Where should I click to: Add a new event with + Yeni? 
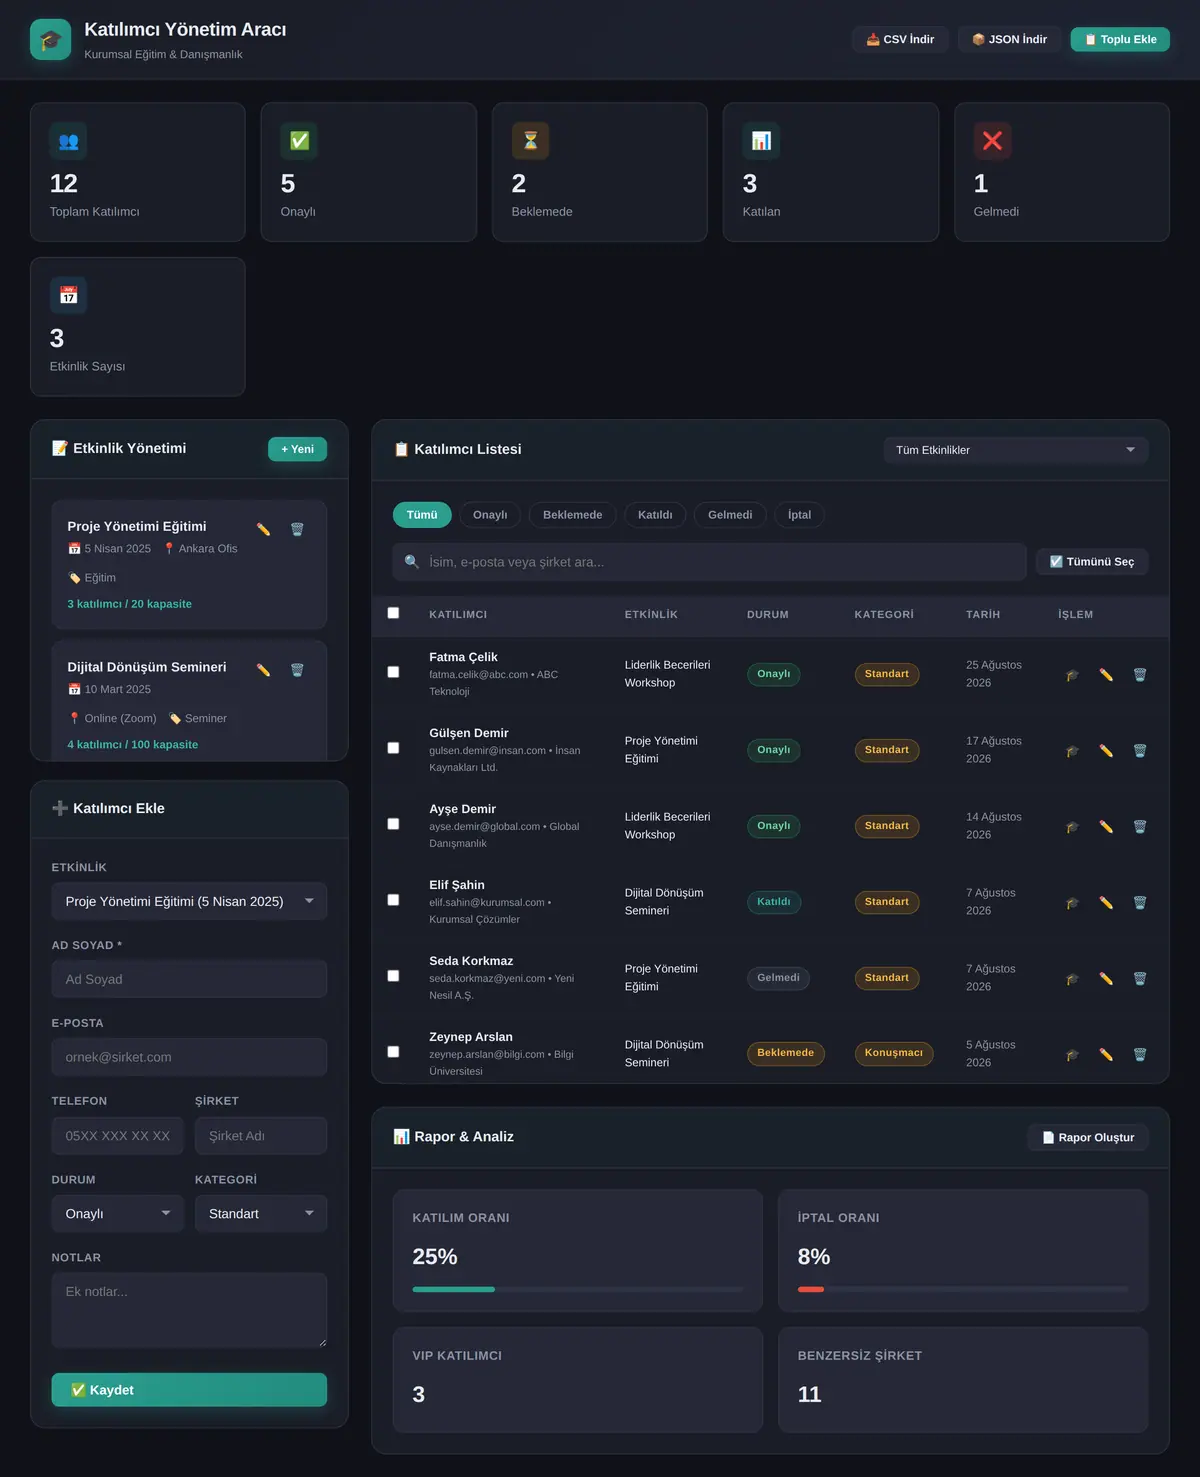[x=297, y=450]
